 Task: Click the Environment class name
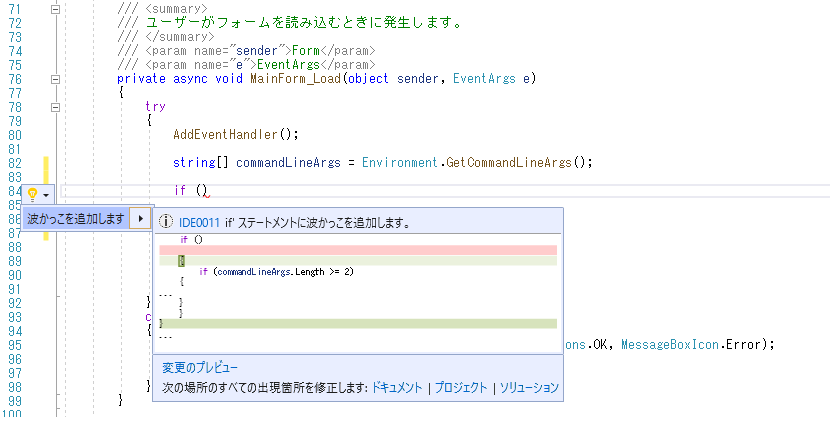[400, 163]
